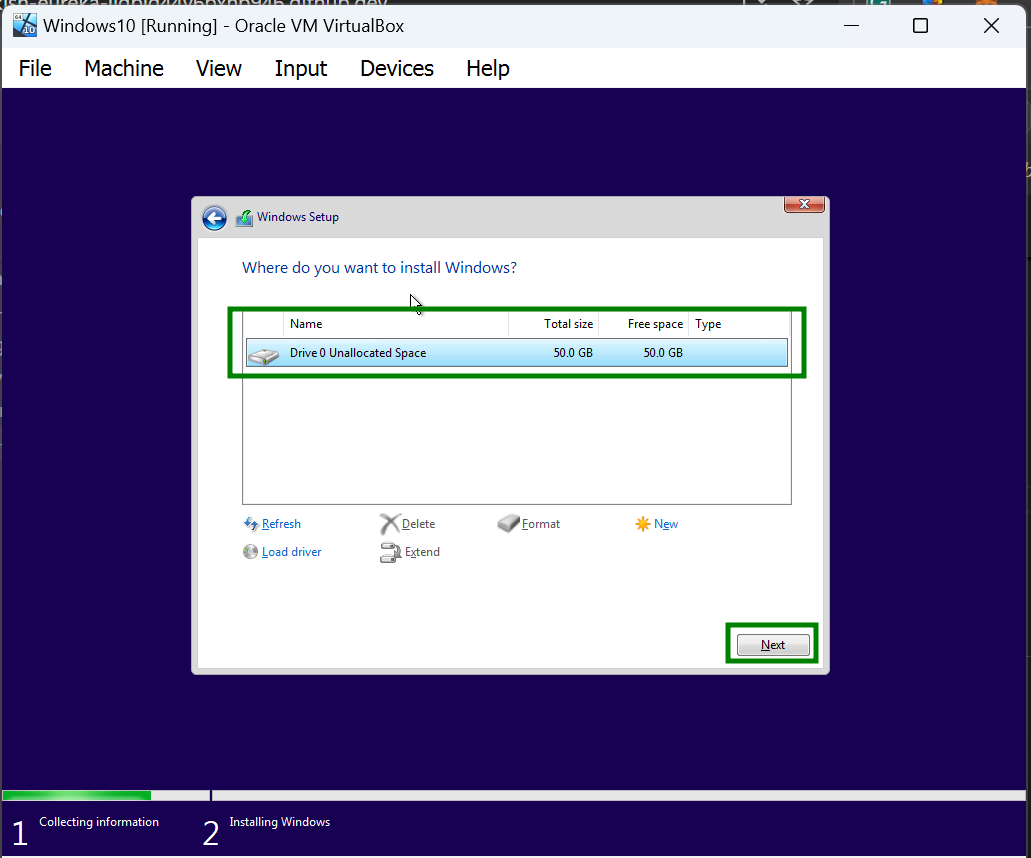1031x858 pixels.
Task: Click the Installing Windows step label
Action: 279,822
